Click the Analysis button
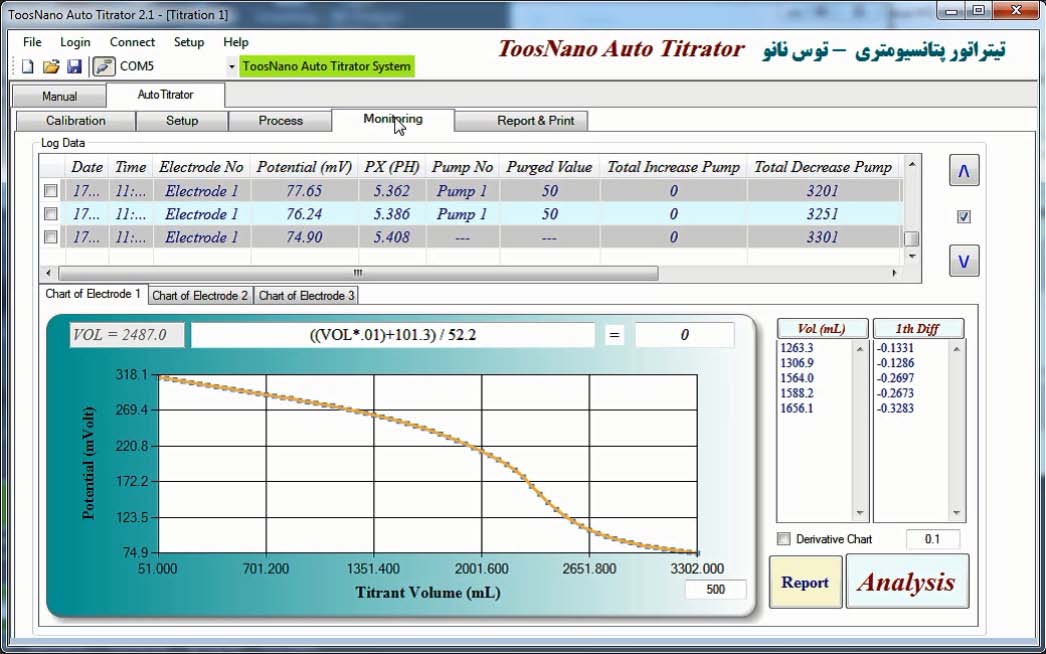The height and width of the screenshot is (654, 1046). pos(906,582)
